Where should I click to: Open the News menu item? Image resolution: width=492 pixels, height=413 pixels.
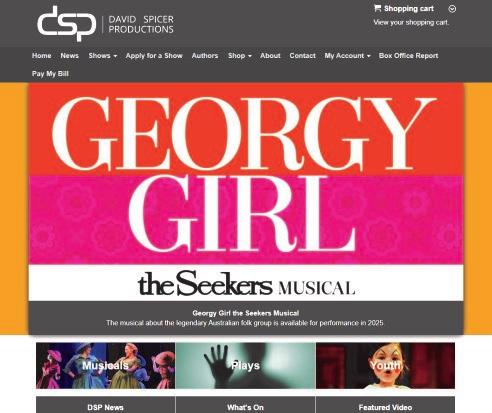tap(70, 56)
